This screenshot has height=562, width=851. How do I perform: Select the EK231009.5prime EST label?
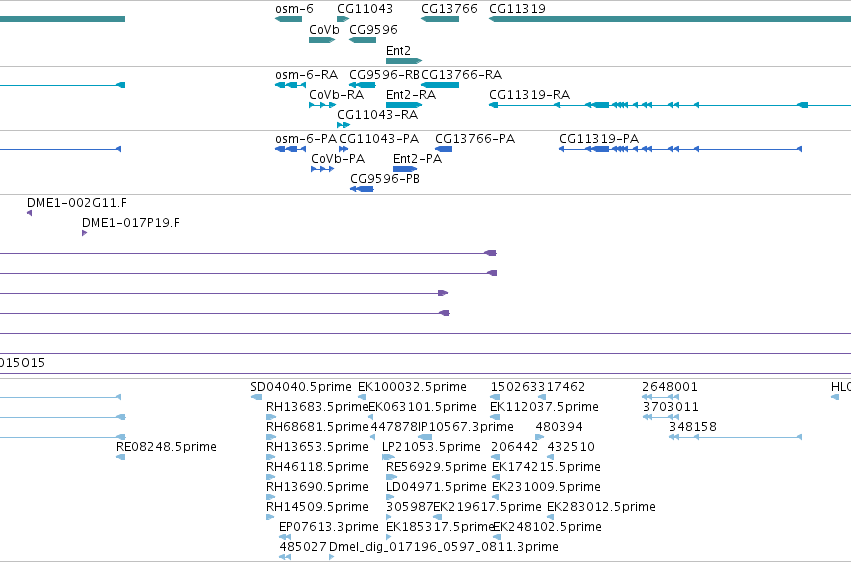[546, 487]
